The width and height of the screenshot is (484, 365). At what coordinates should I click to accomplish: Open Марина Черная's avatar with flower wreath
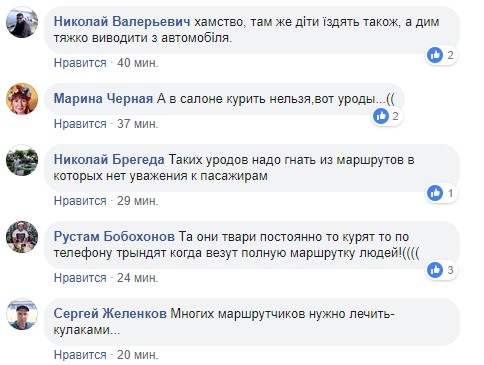click(22, 99)
